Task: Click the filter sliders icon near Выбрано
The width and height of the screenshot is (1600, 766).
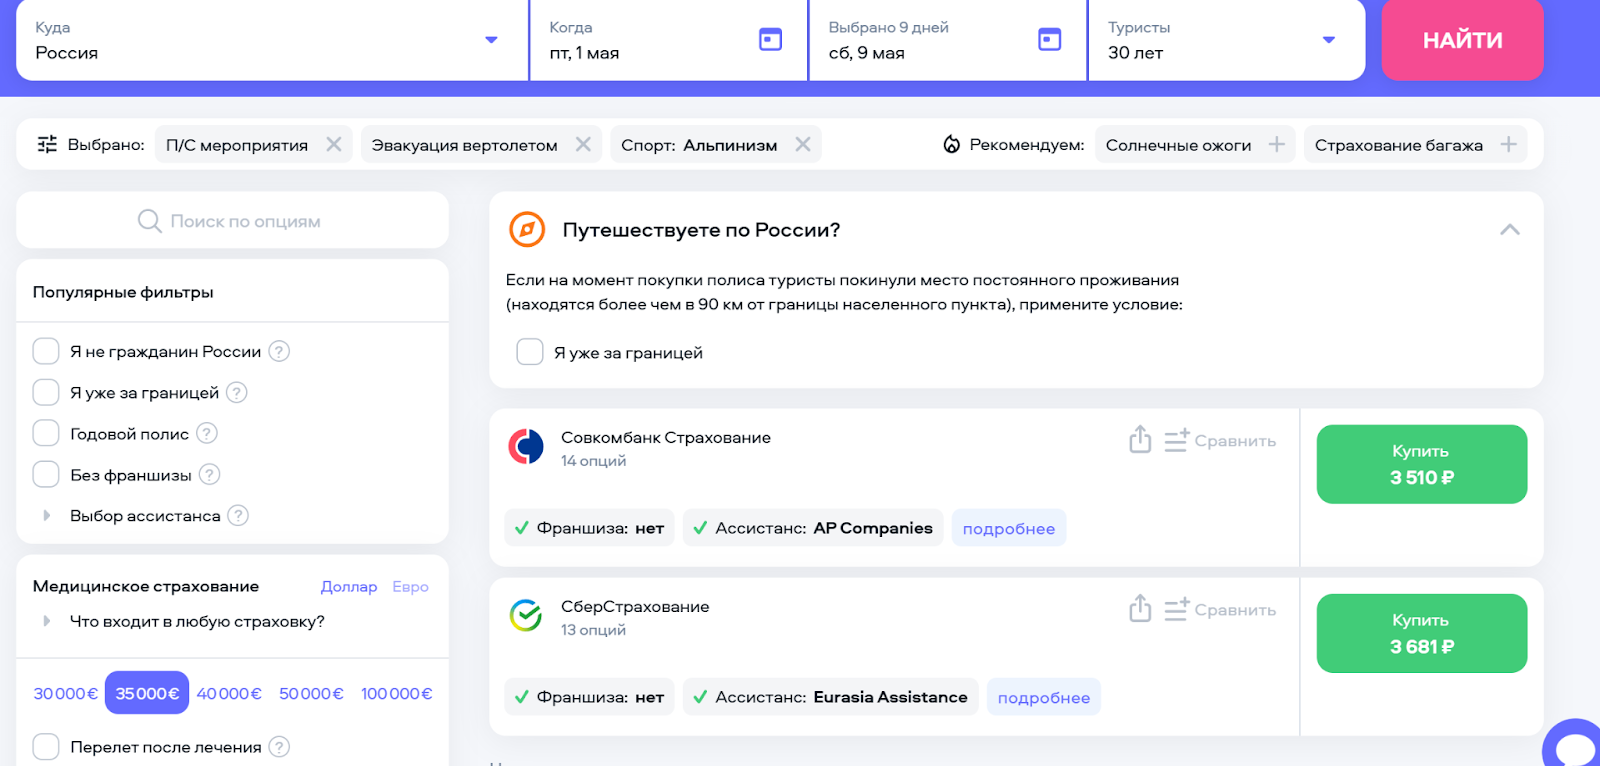Action: 47,145
